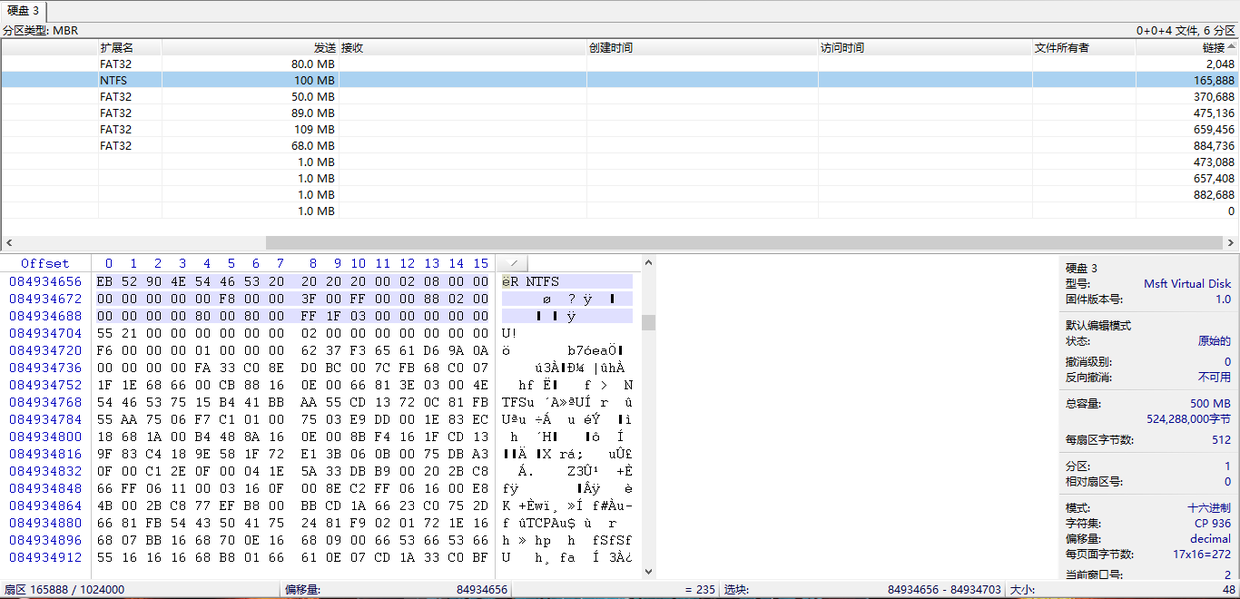Toggle the decimal offset setting in the info panel
Screen dimensions: 1240x599
point(1210,539)
